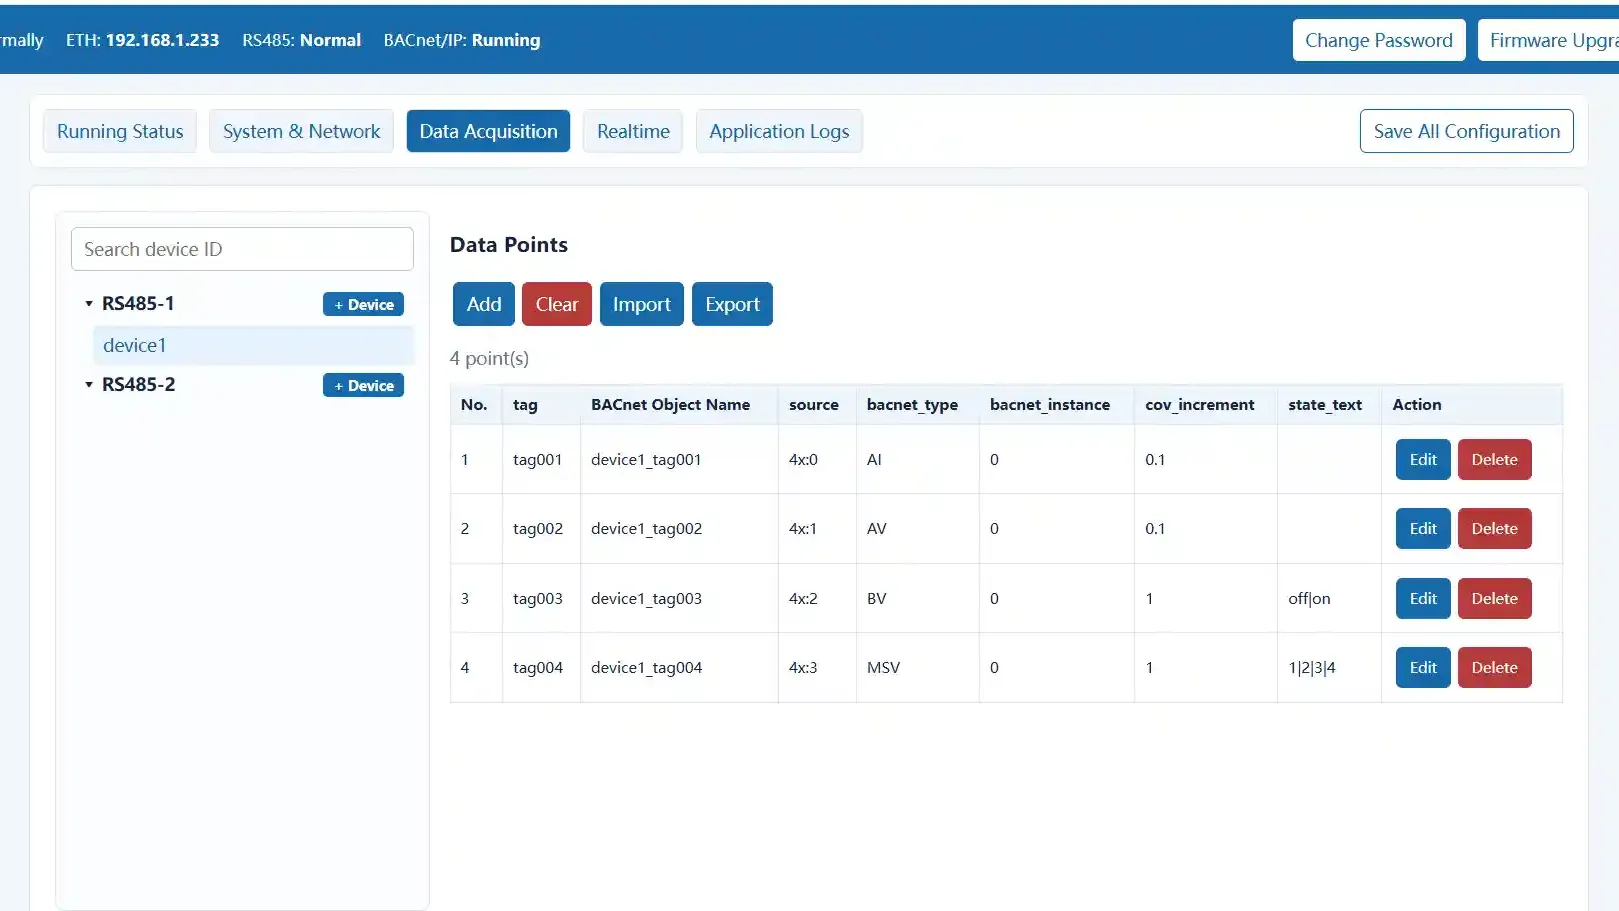Screen dimensions: 1619x911
Task: Click Save All Configuration
Action: tap(1466, 131)
